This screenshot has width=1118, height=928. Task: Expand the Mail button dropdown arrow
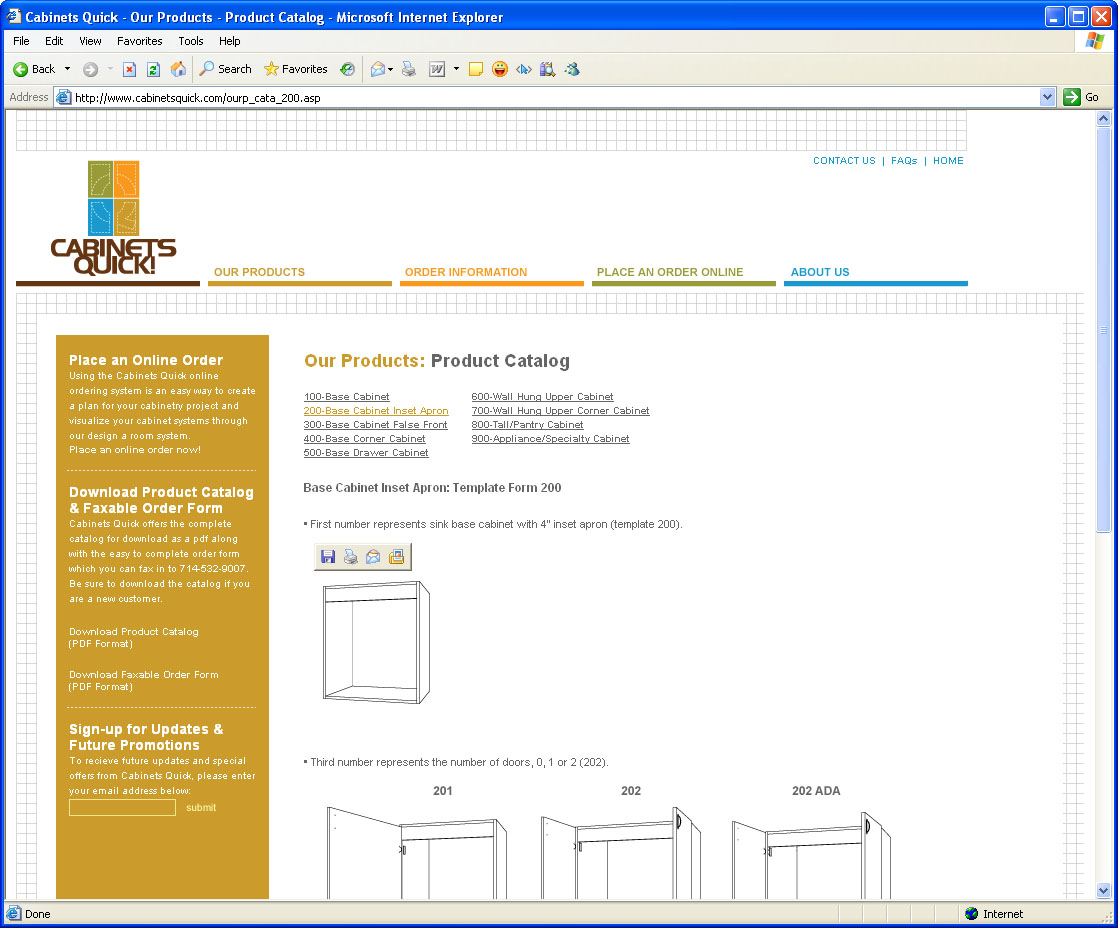(391, 69)
